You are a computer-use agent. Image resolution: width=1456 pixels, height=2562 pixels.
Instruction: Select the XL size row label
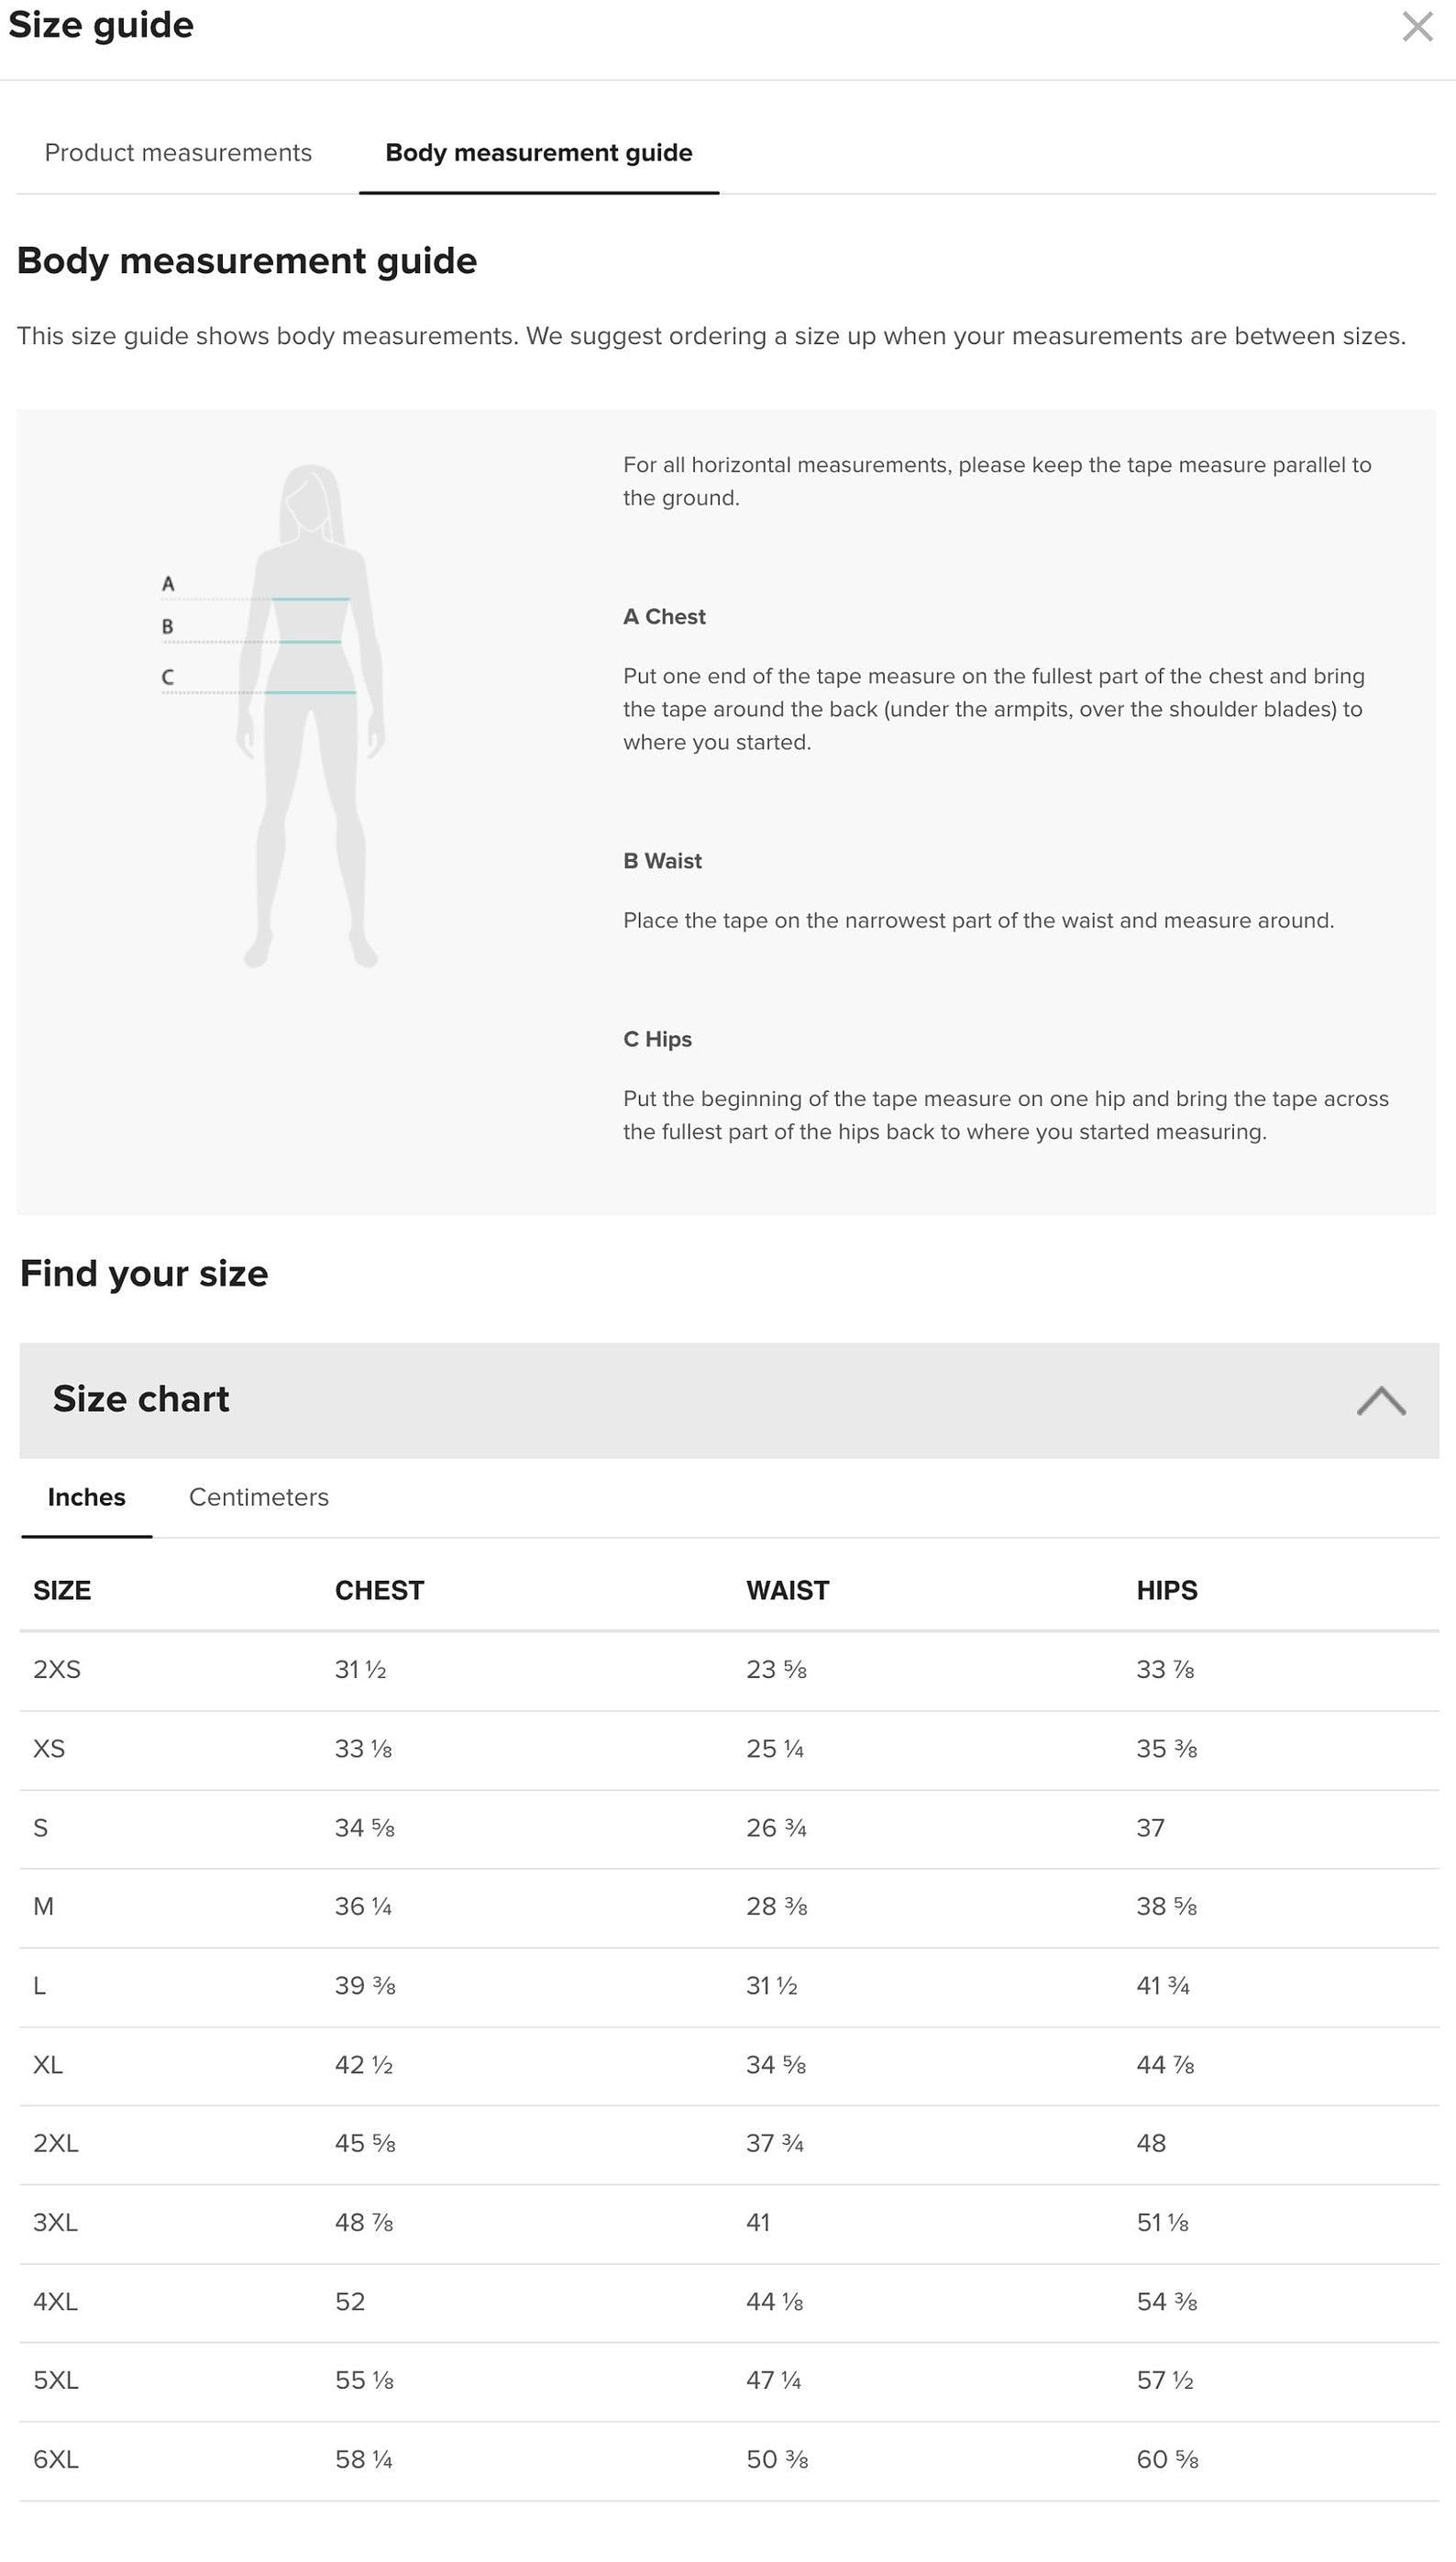coord(48,2064)
